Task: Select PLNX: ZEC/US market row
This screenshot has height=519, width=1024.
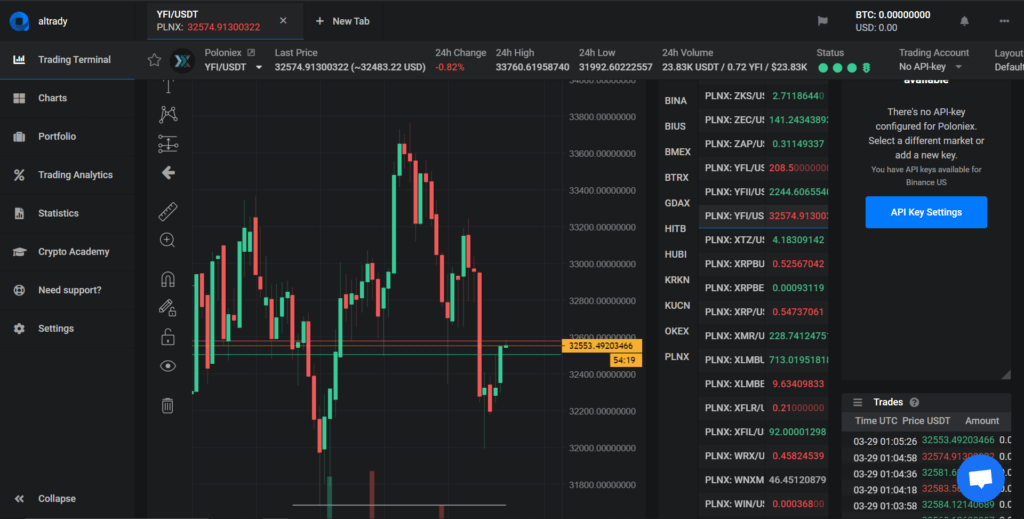Action: (x=763, y=120)
